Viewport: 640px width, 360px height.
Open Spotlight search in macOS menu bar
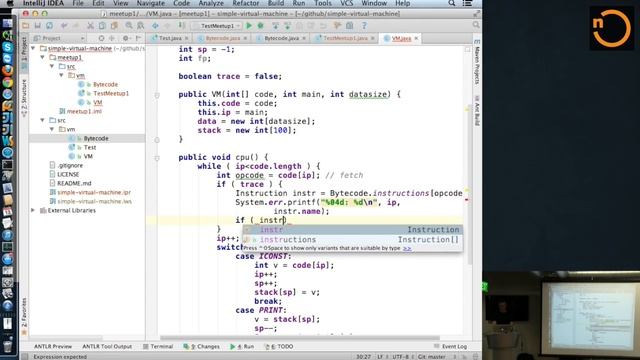452,3
